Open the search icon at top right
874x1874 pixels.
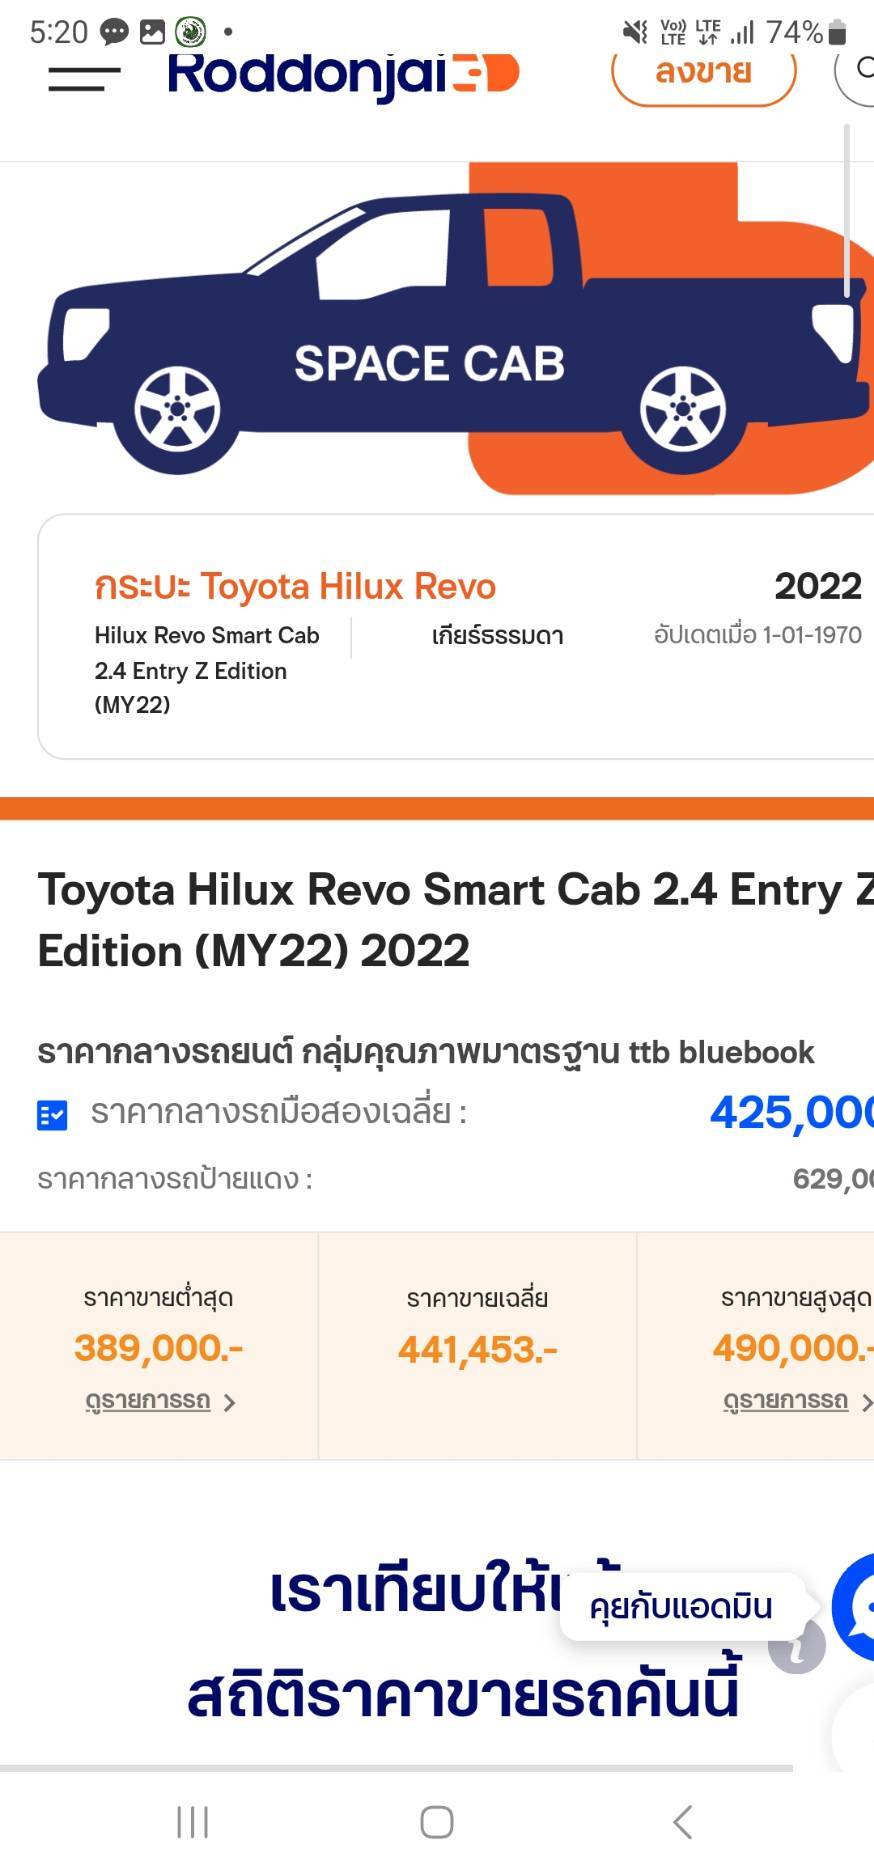[x=858, y=70]
